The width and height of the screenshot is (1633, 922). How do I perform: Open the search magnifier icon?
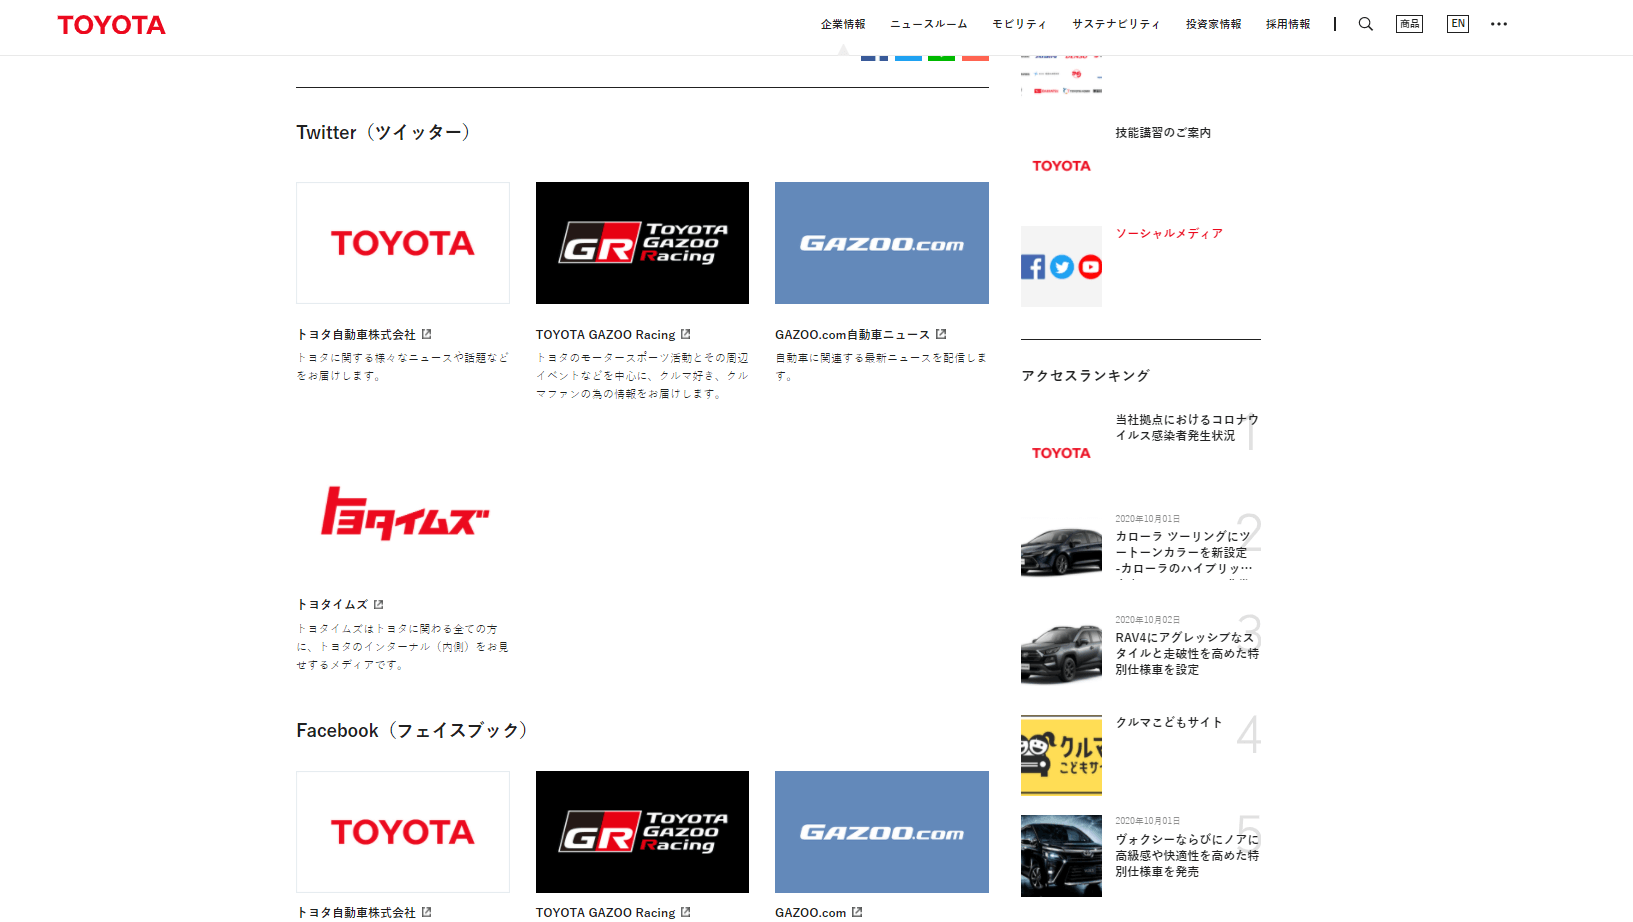pos(1365,24)
